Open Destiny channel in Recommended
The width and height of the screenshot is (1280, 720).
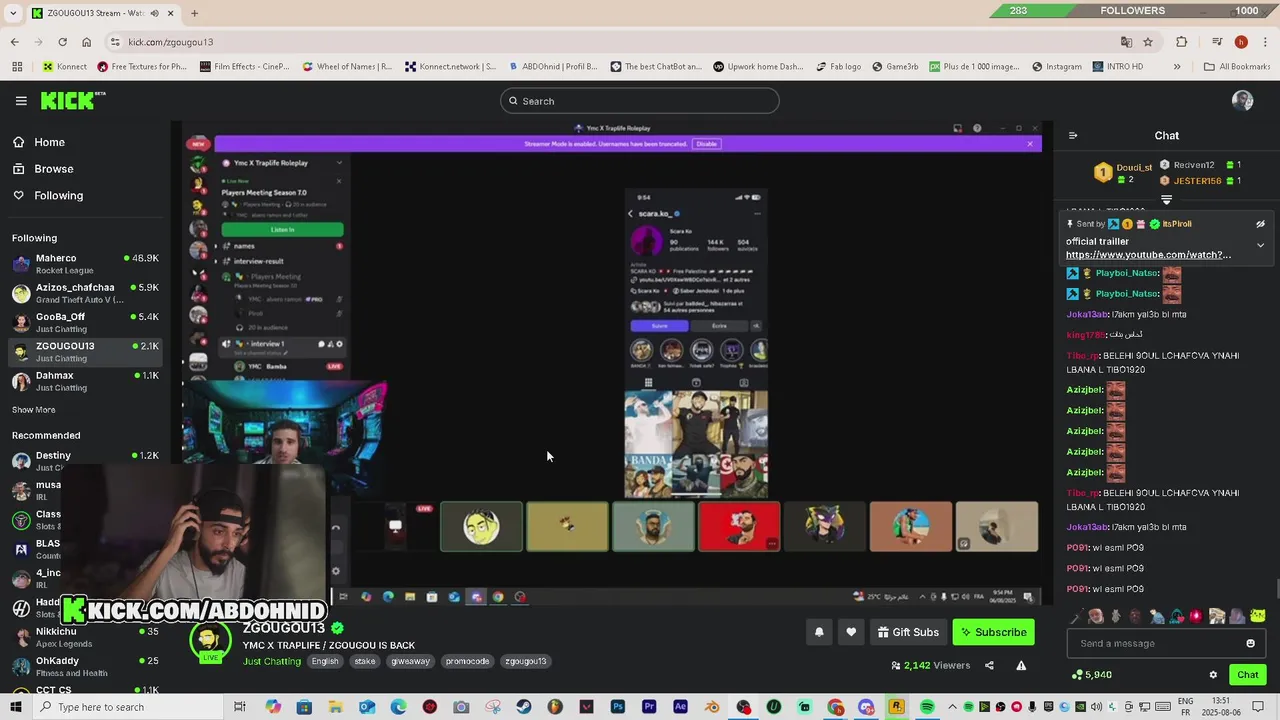pyautogui.click(x=86, y=461)
